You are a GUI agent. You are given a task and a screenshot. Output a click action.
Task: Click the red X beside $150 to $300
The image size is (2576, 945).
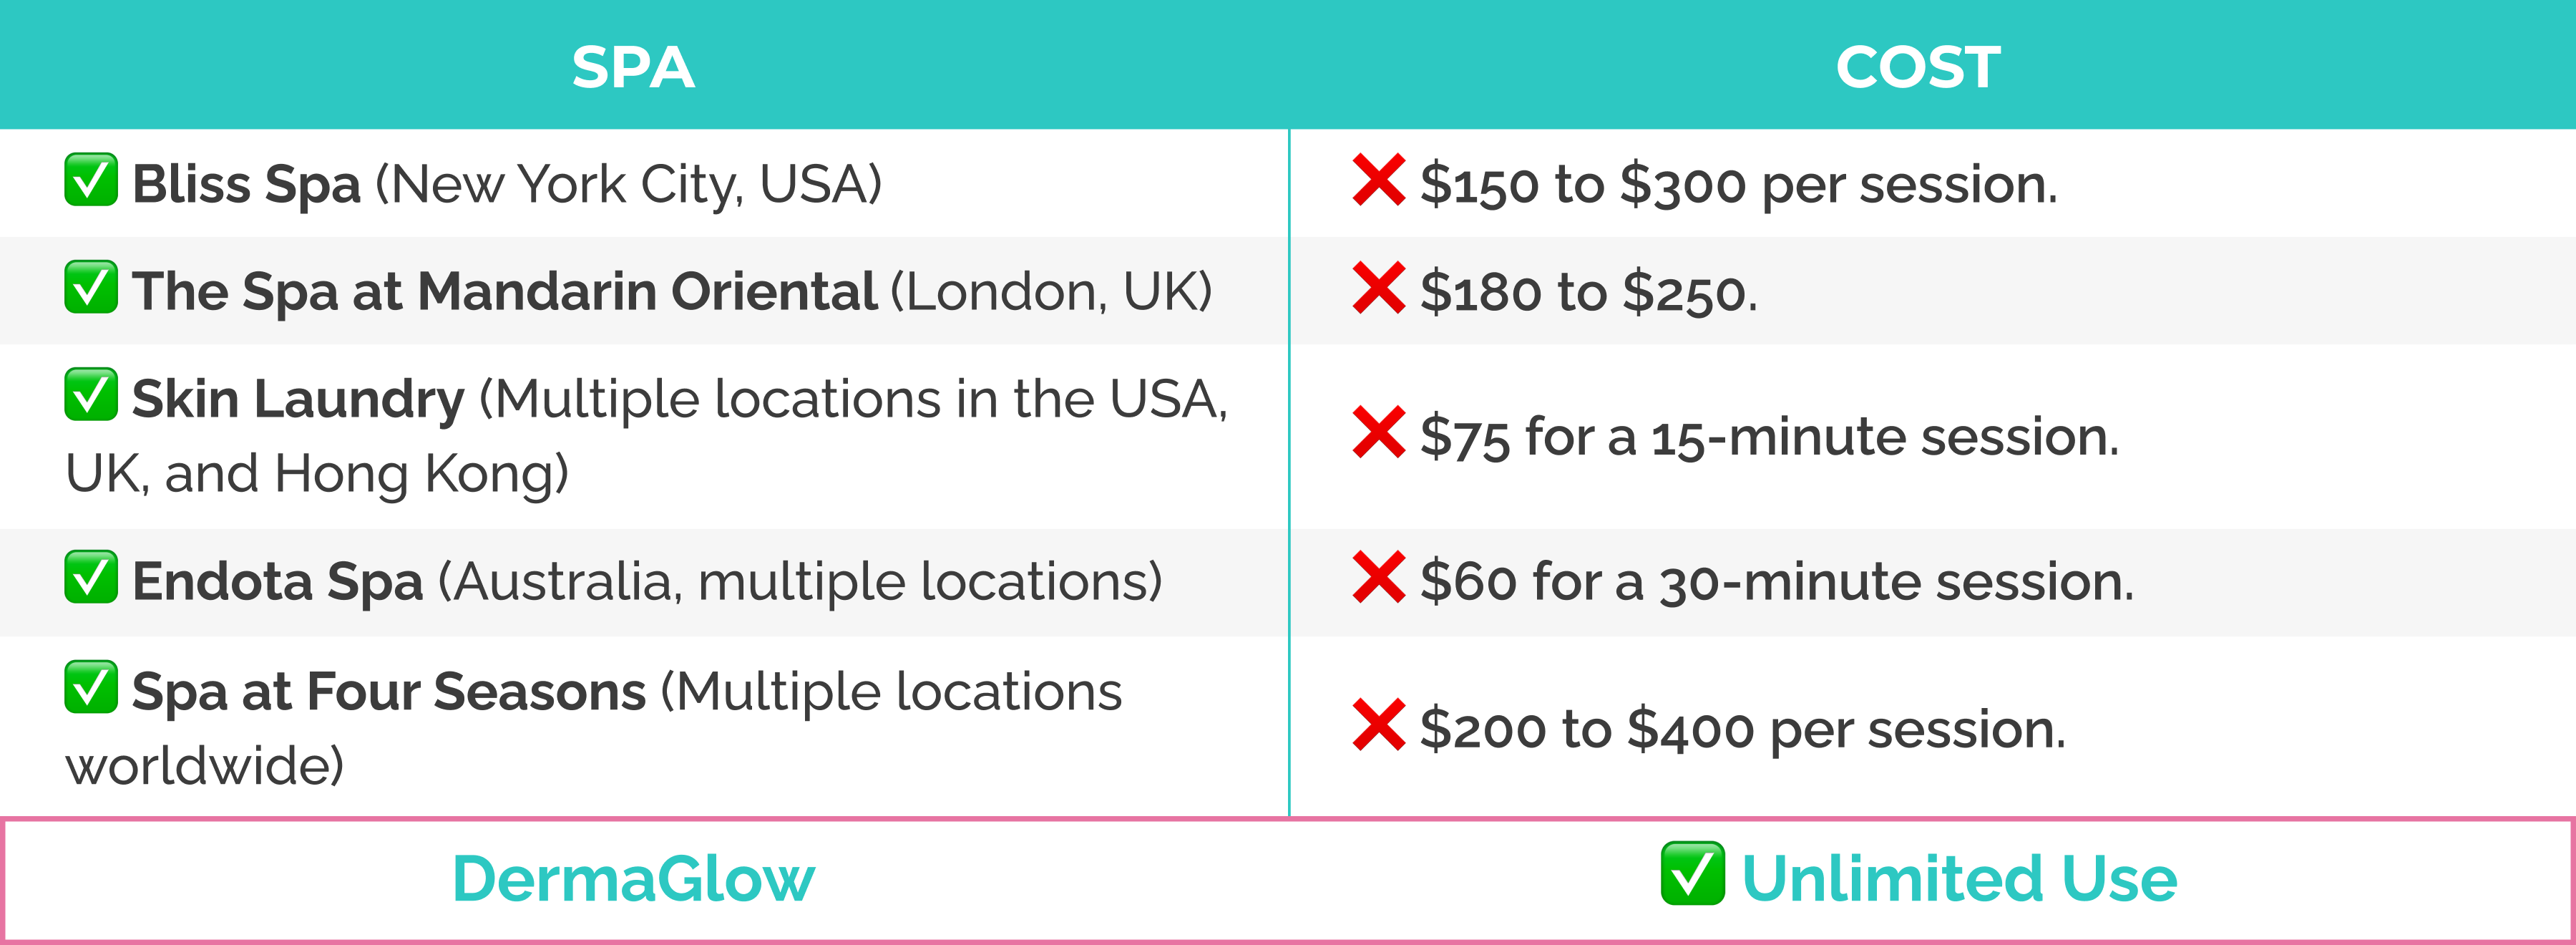click(x=1378, y=180)
